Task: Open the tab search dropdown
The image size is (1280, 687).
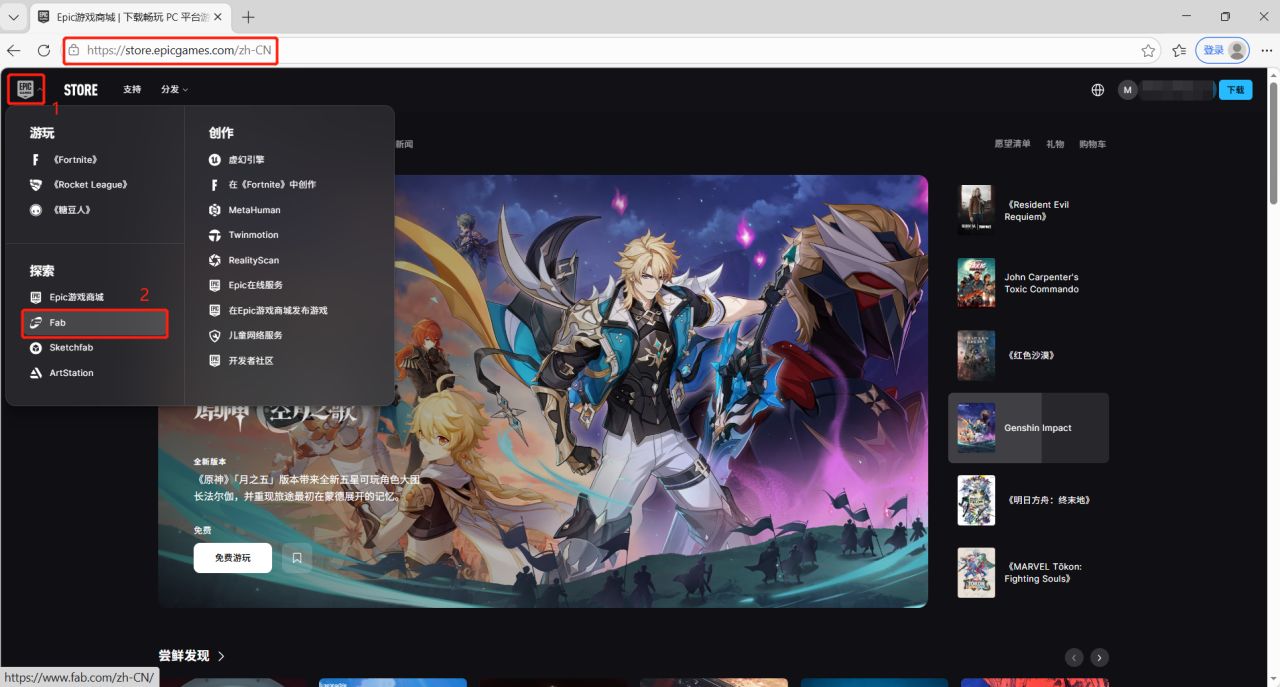Action: point(14,17)
